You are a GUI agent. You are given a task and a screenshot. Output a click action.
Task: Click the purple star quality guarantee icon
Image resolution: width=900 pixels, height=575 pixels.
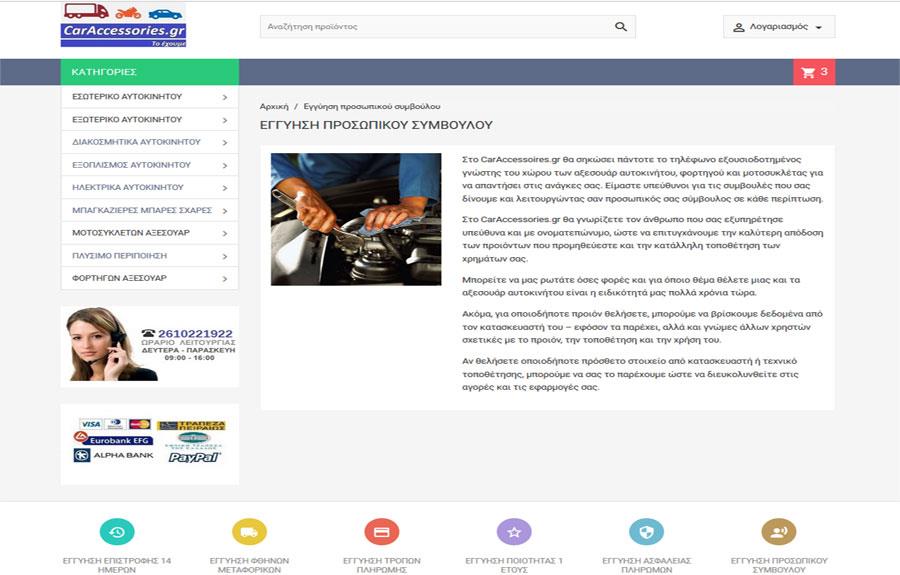514,531
